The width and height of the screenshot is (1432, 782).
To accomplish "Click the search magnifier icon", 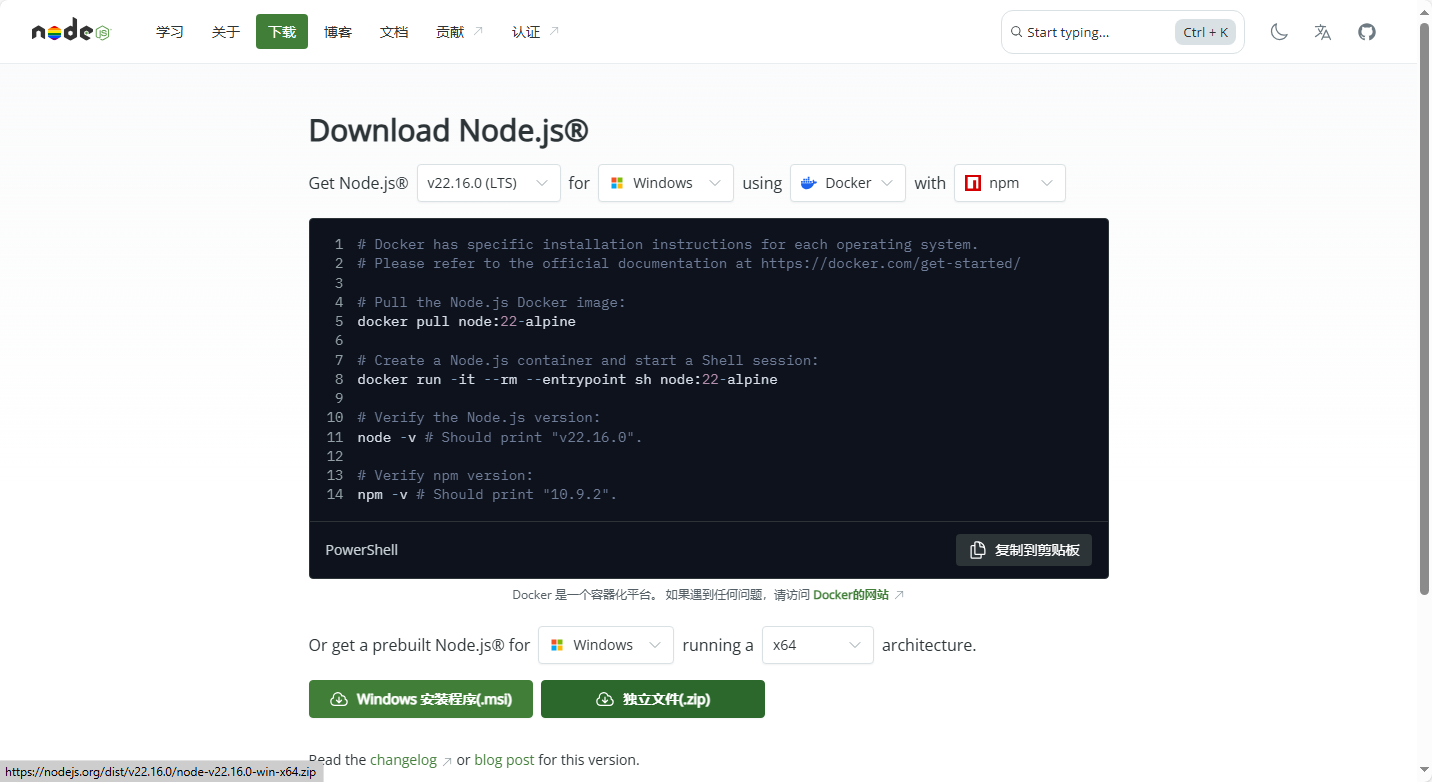I will (x=1017, y=32).
